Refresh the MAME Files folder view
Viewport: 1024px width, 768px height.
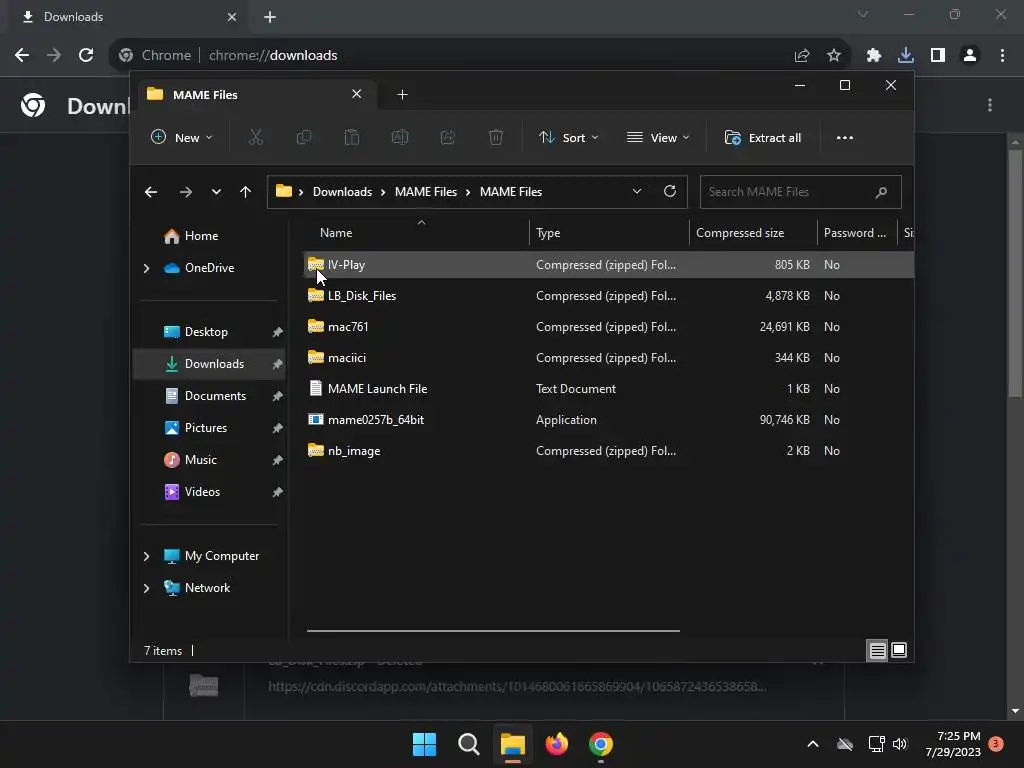coord(669,191)
